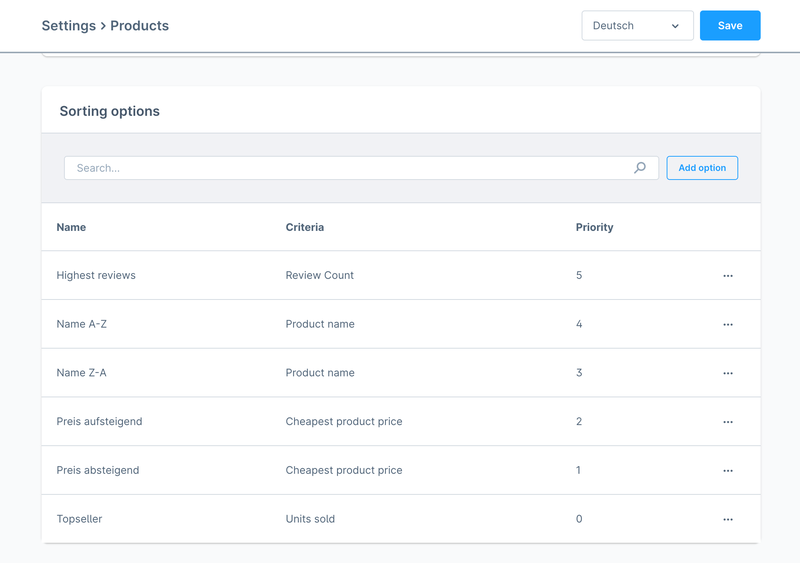This screenshot has height=563, width=800.
Task: Open three-dot menu for Name Z-A
Action: [727, 373]
